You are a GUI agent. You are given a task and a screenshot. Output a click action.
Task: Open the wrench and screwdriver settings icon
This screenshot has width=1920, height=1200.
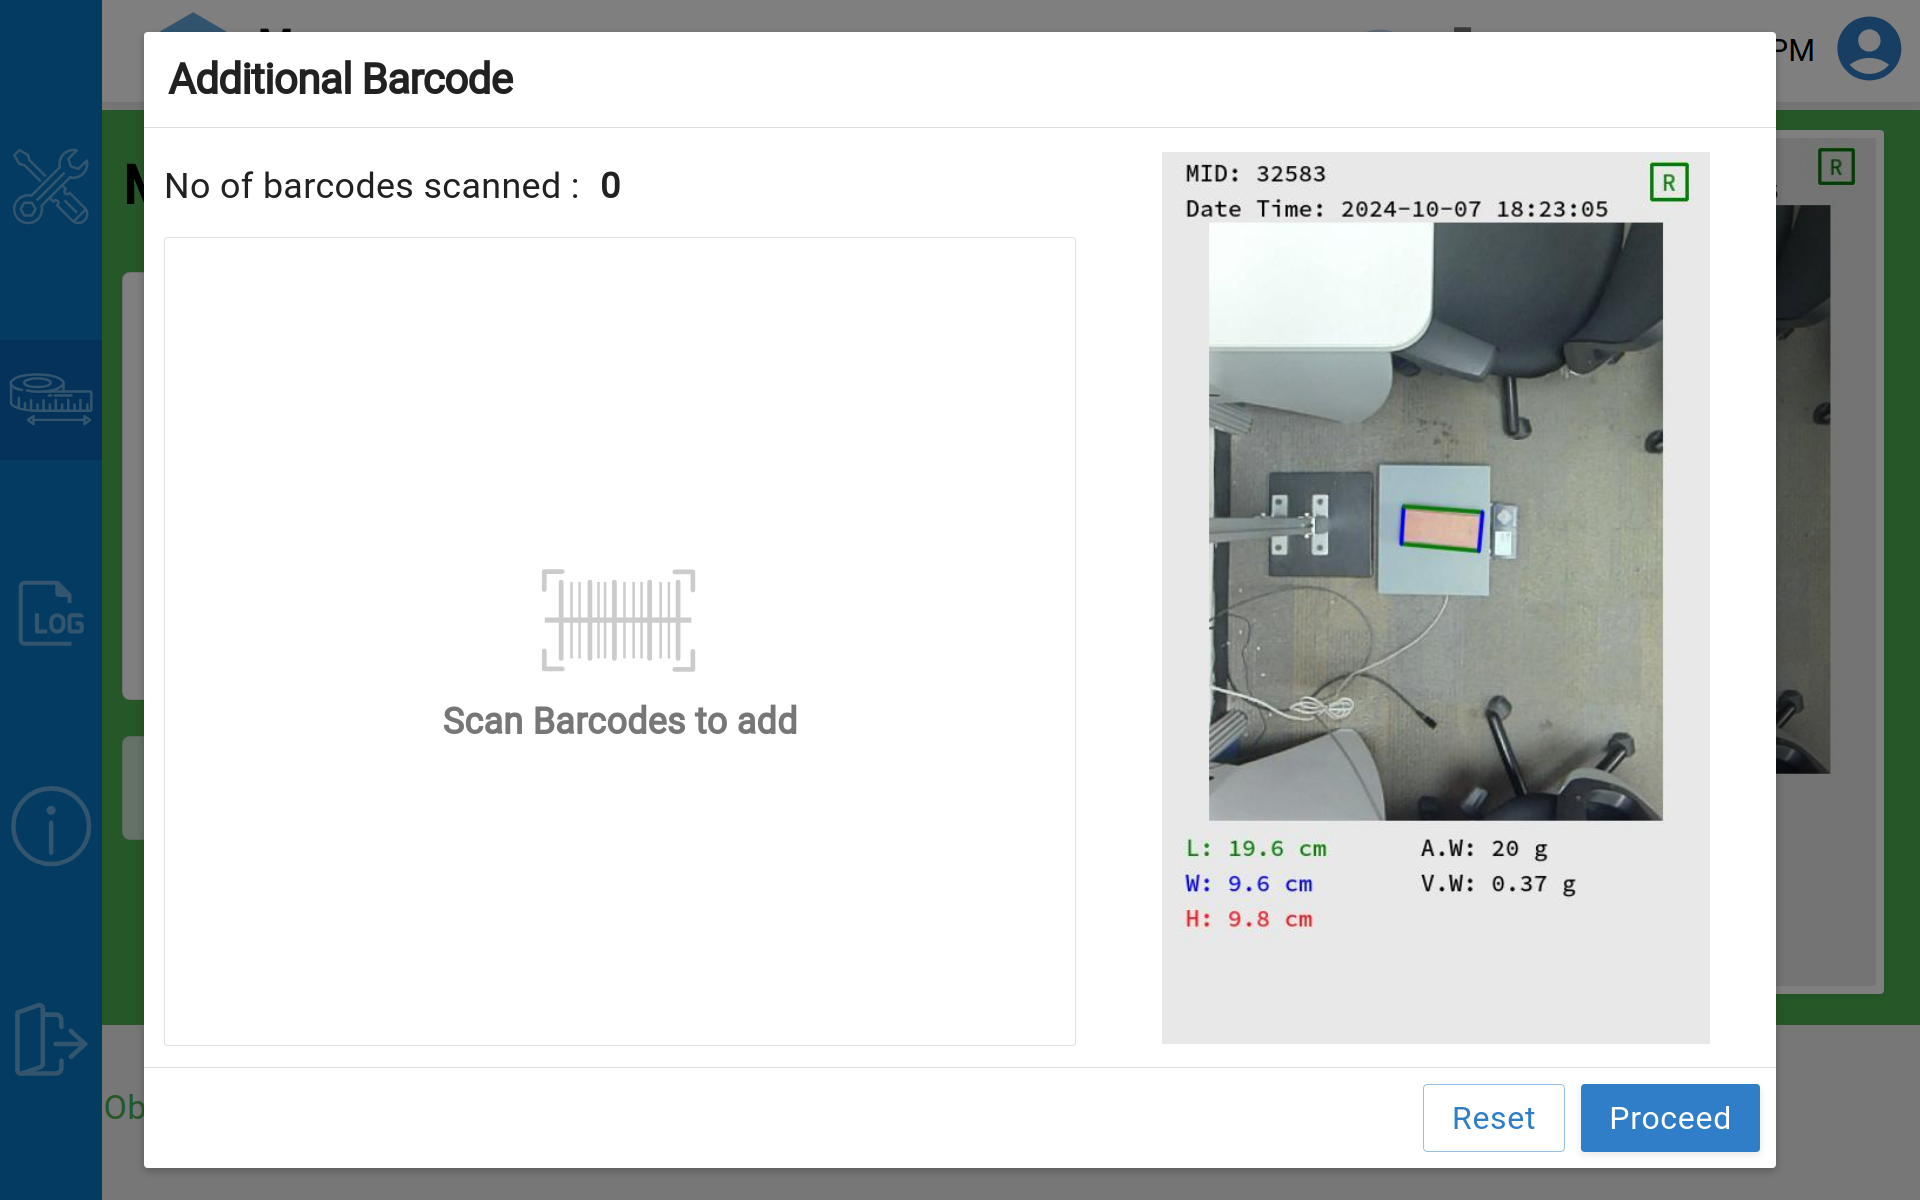point(51,186)
